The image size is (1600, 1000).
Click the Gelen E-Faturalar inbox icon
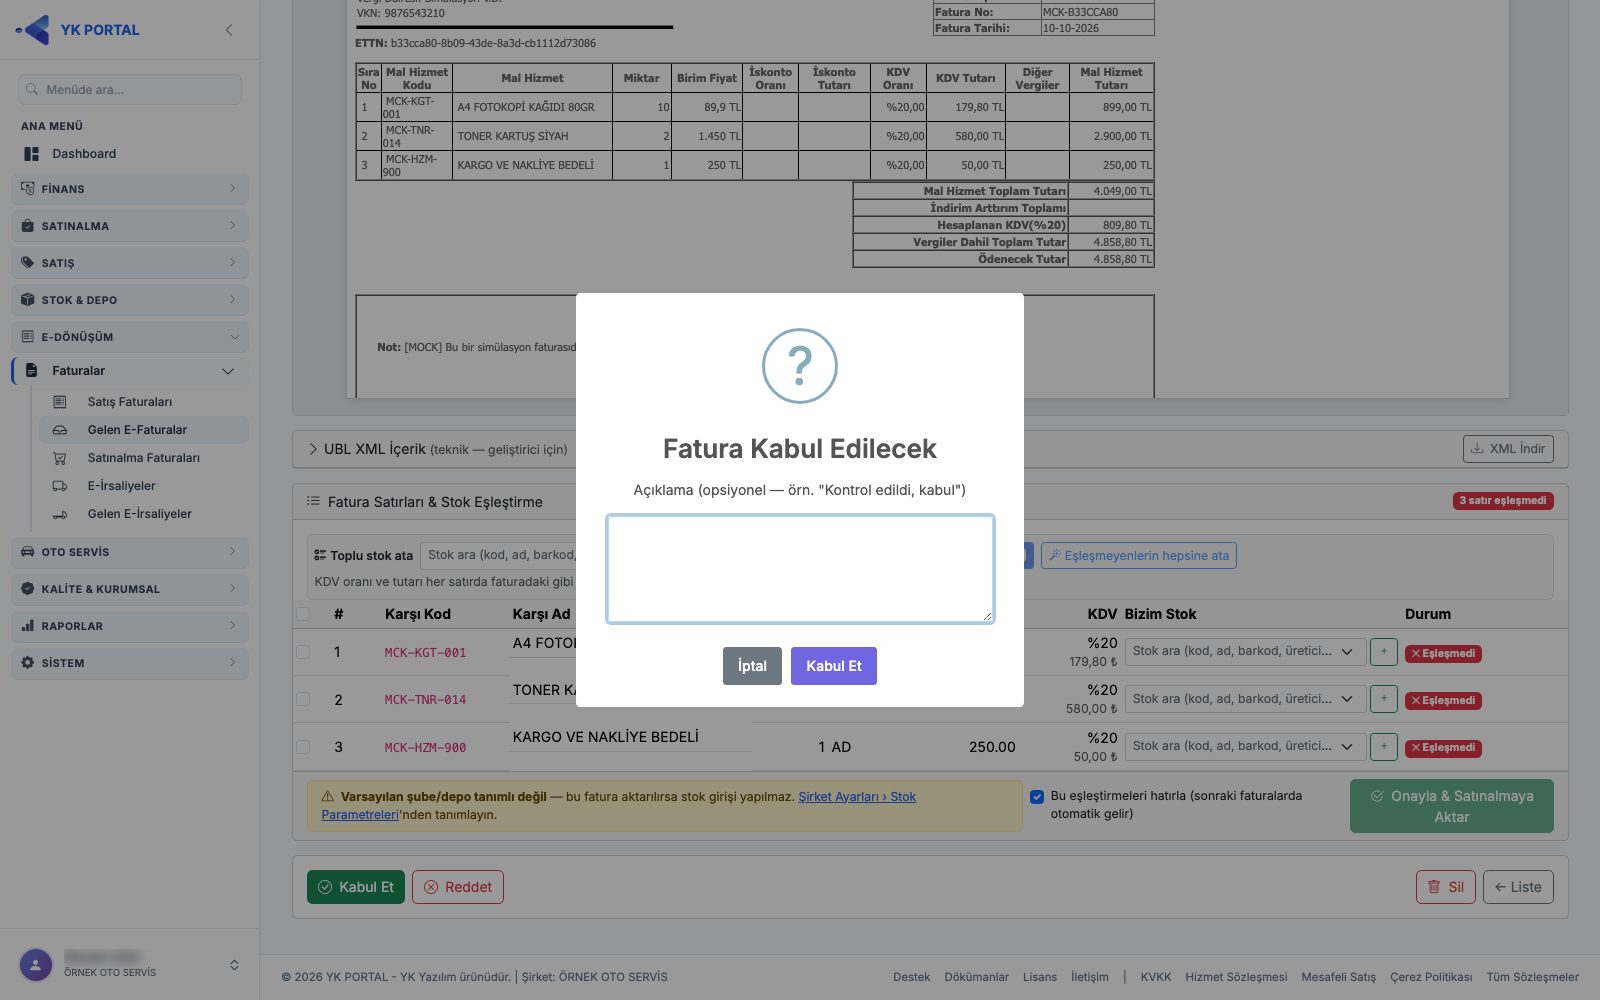(60, 430)
